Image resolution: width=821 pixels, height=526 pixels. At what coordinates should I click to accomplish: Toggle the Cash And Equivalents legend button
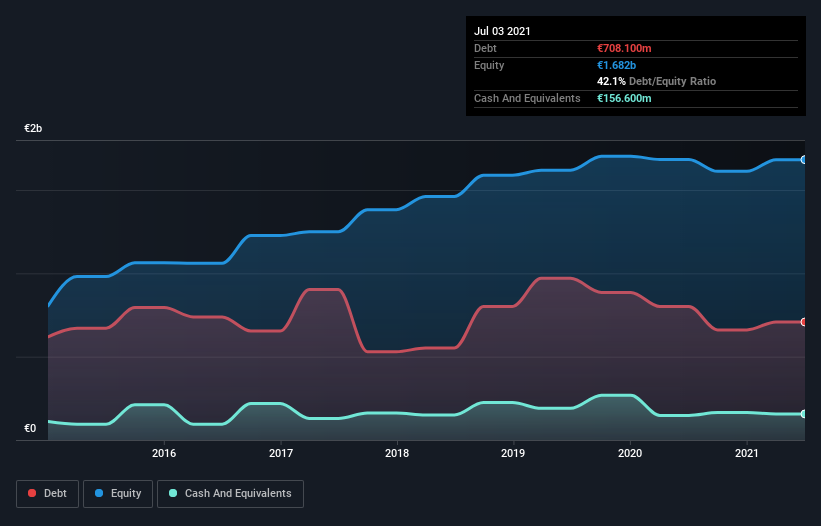pyautogui.click(x=230, y=494)
